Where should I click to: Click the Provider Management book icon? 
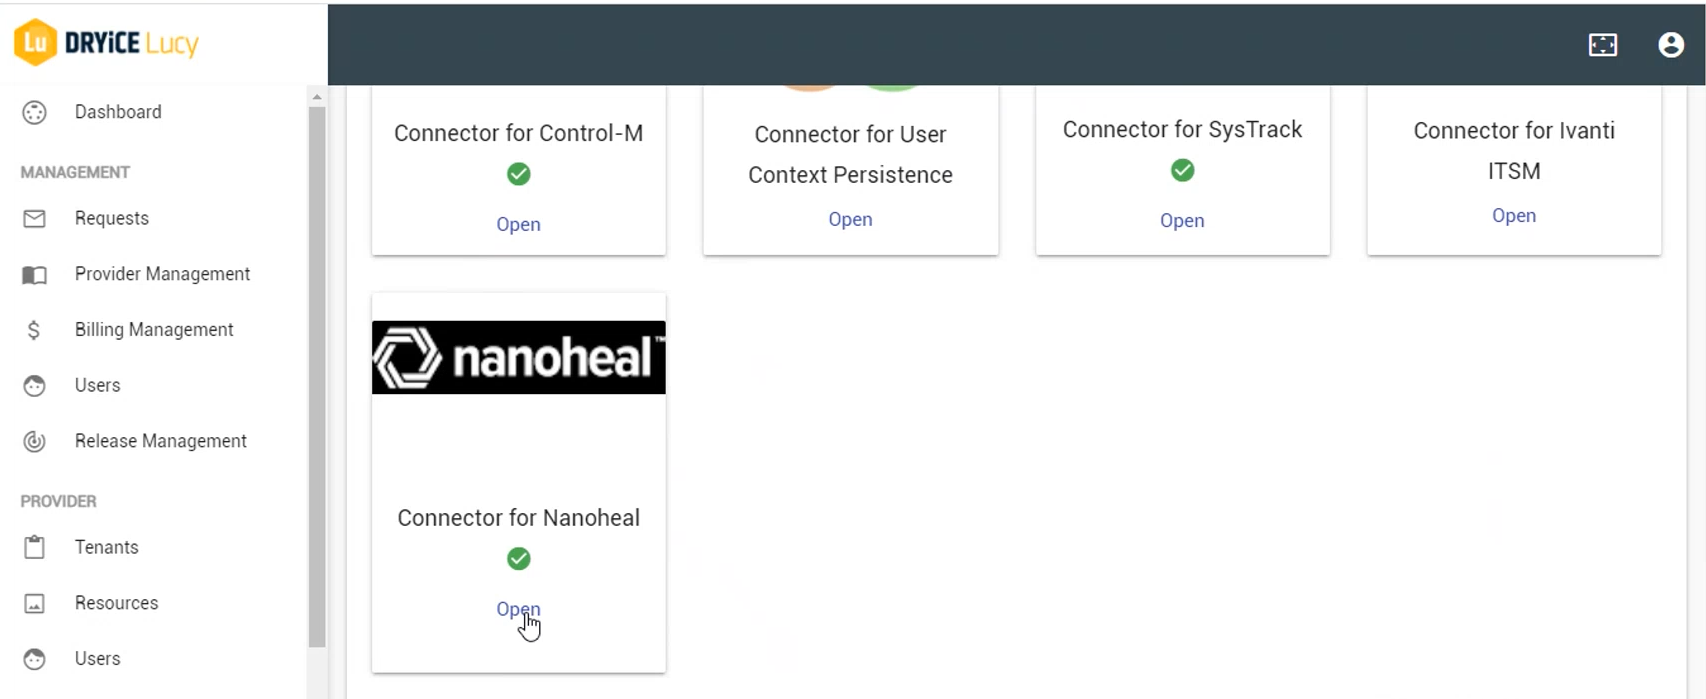click(34, 275)
